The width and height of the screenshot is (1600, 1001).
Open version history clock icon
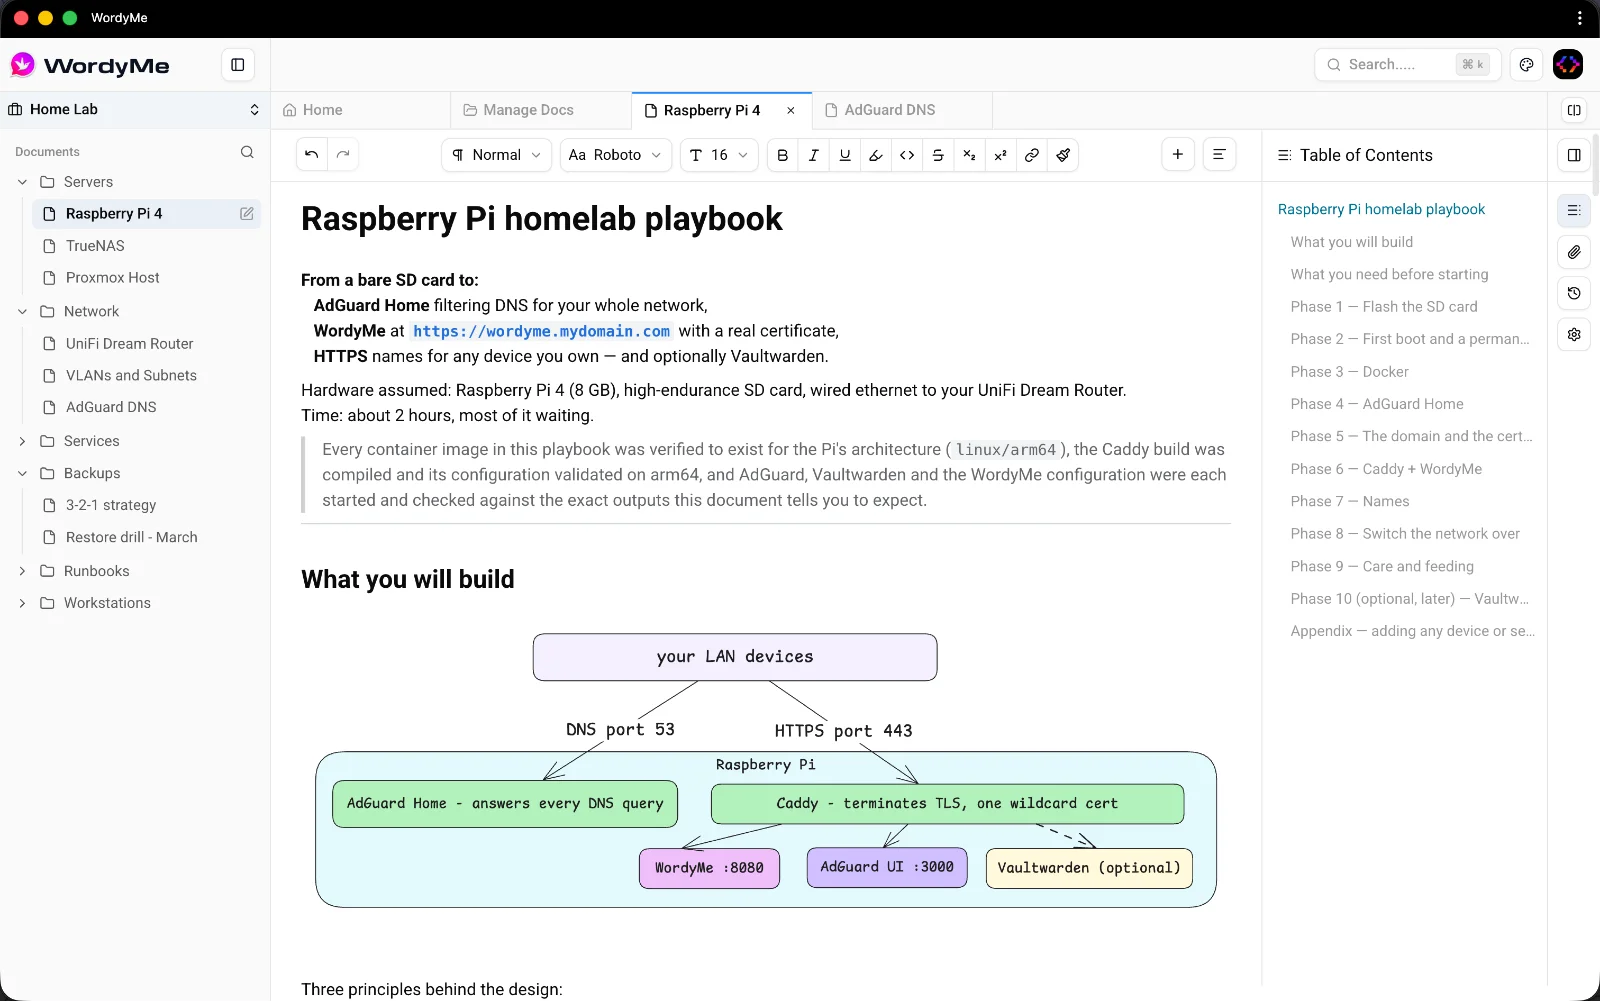tap(1574, 293)
